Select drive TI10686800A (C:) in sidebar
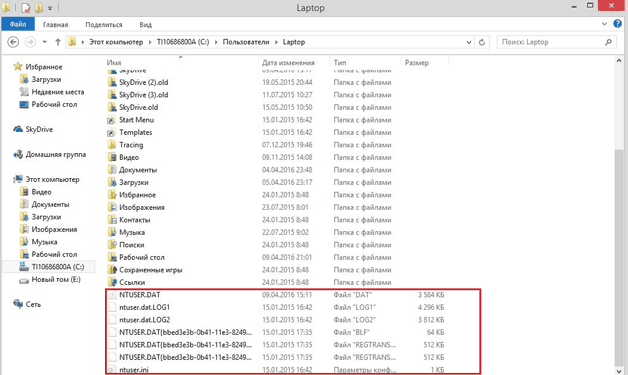The height and width of the screenshot is (375, 628). 58,267
